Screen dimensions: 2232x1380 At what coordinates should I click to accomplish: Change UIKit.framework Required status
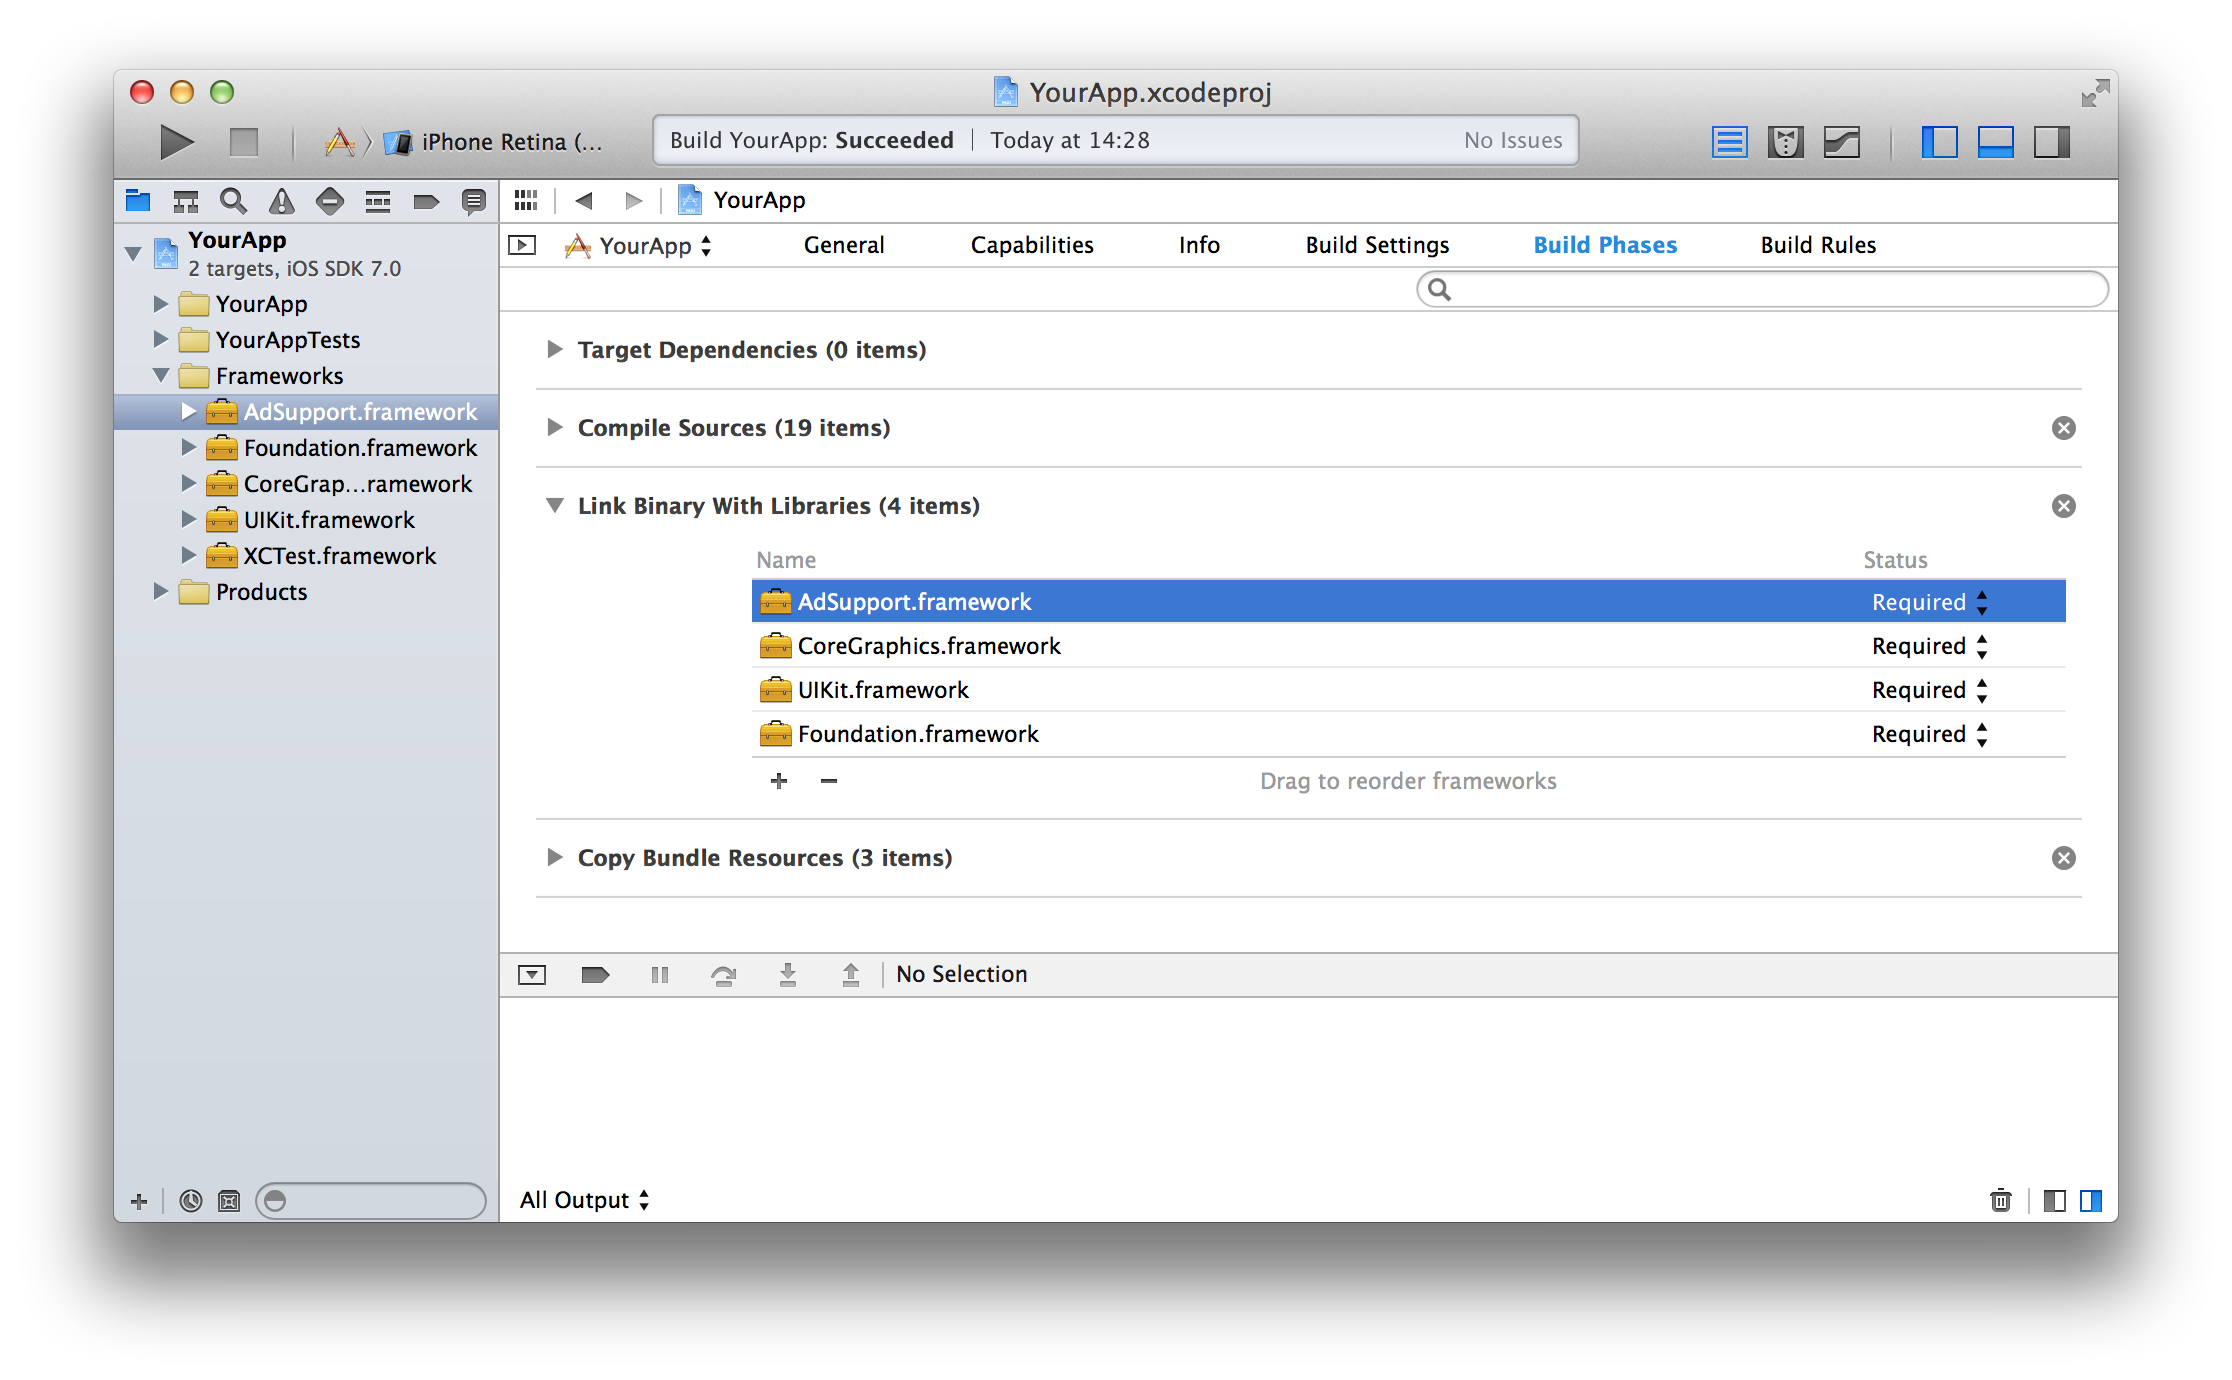[1929, 690]
